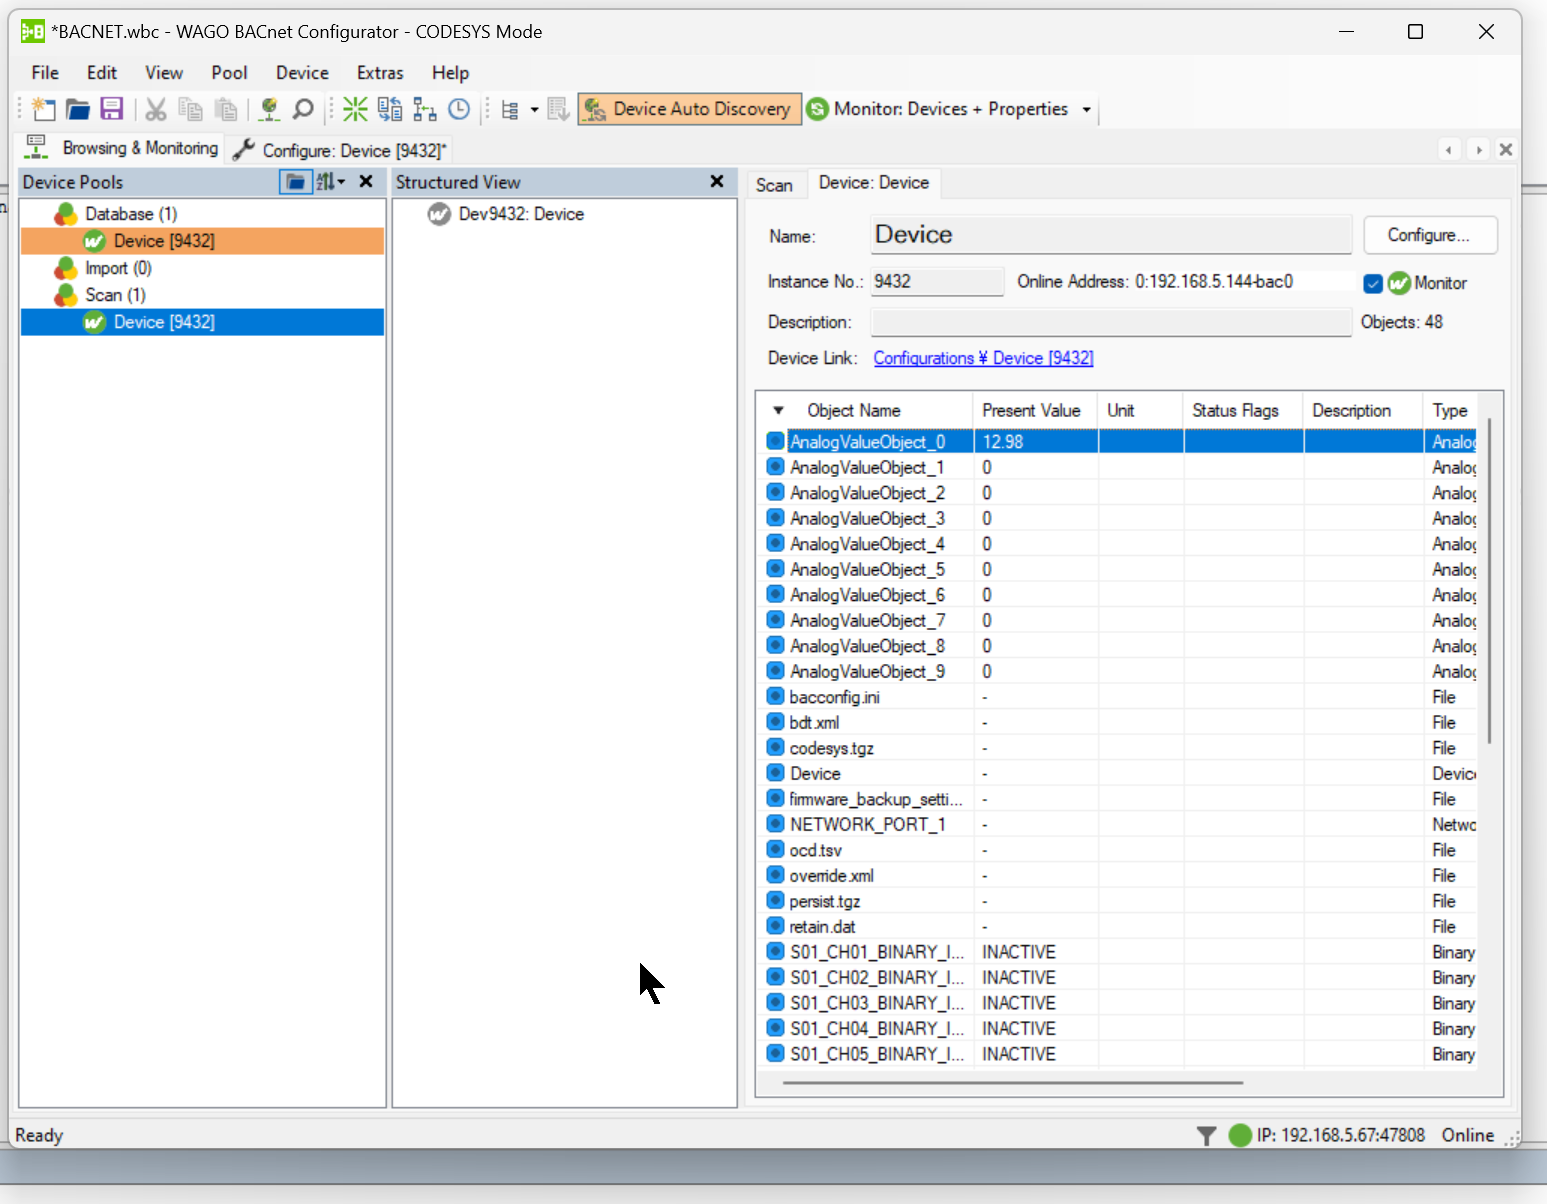Open the Help menu
1547x1204 pixels.
(x=450, y=73)
